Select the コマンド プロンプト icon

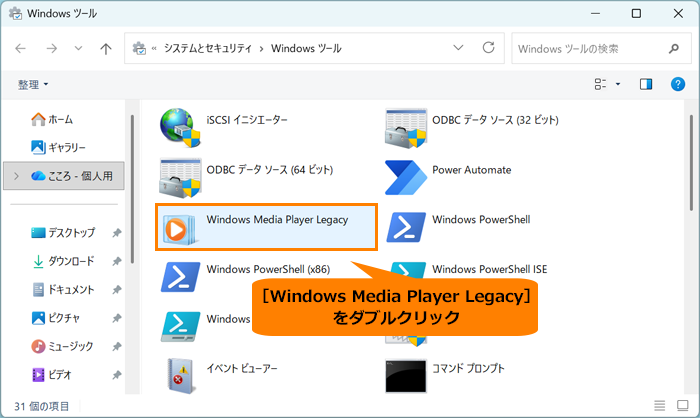coord(406,376)
